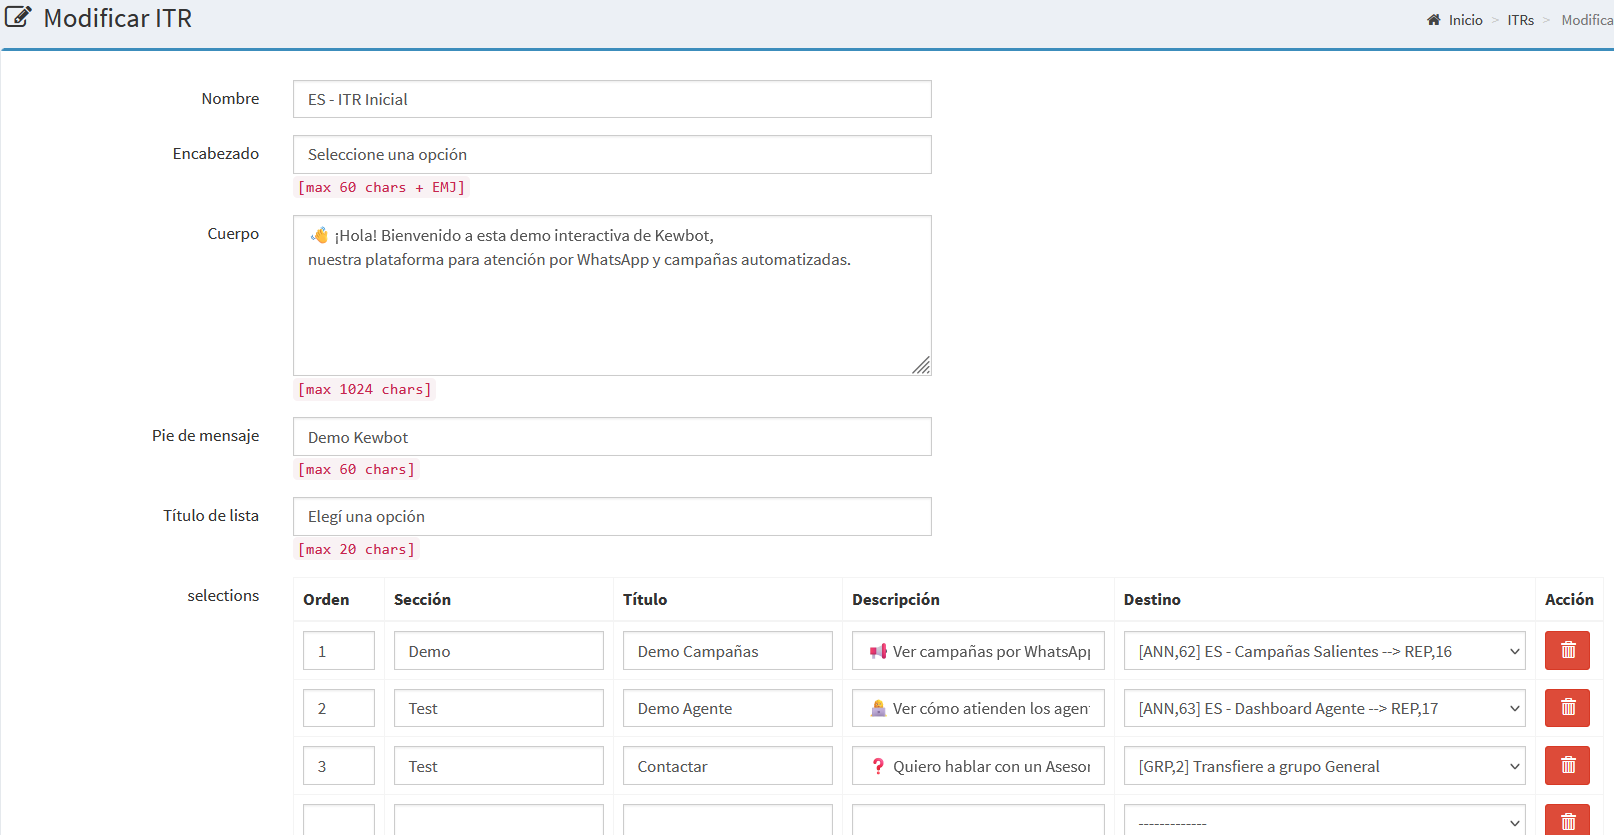Viewport: 1614px width, 835px height.
Task: Edit Descripción Ver cómo atienden los agentes
Action: coord(978,708)
